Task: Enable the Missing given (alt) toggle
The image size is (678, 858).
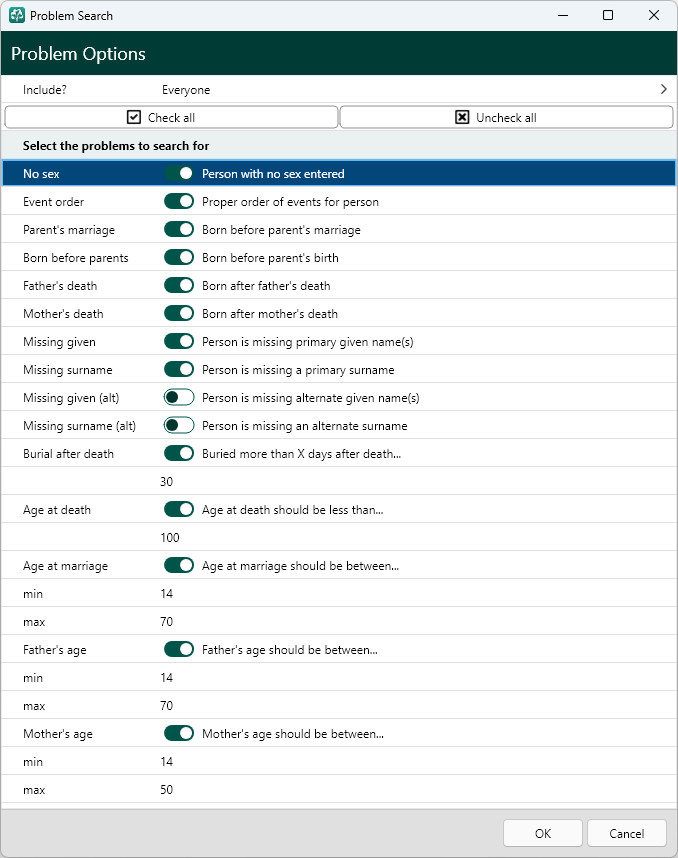Action: pos(179,397)
